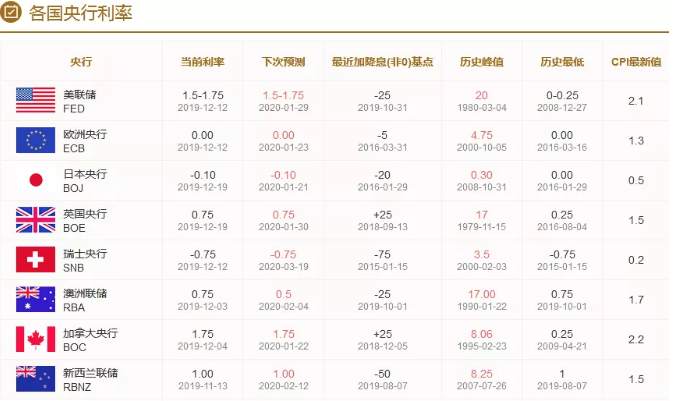Click the New Zealand flag icon
The image size is (685, 401).
pyautogui.click(x=35, y=379)
